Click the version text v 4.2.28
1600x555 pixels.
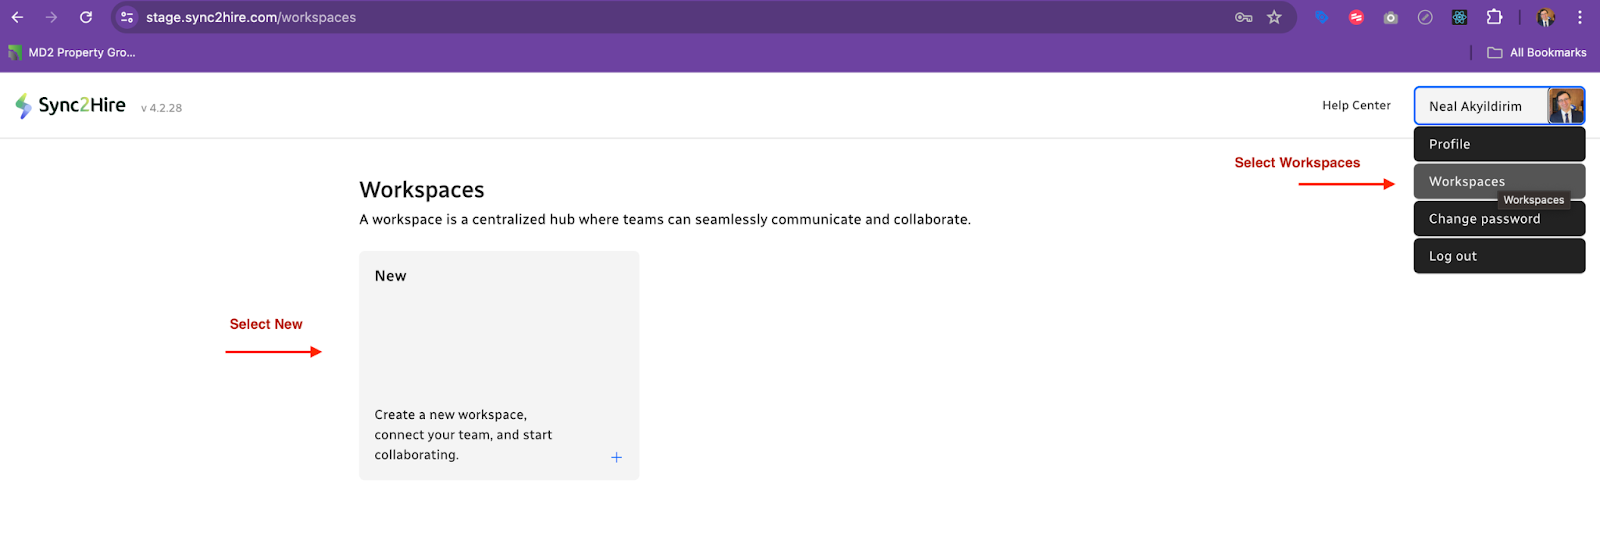click(161, 108)
